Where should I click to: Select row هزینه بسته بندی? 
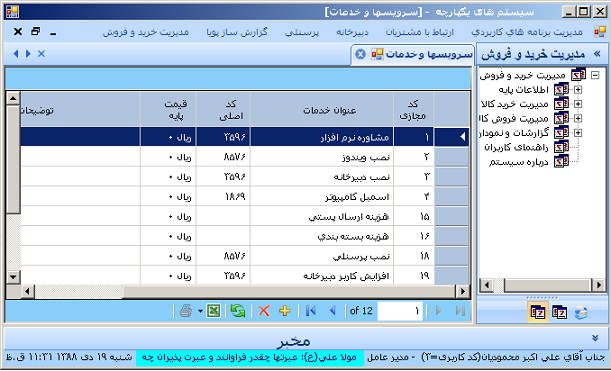tap(245, 237)
